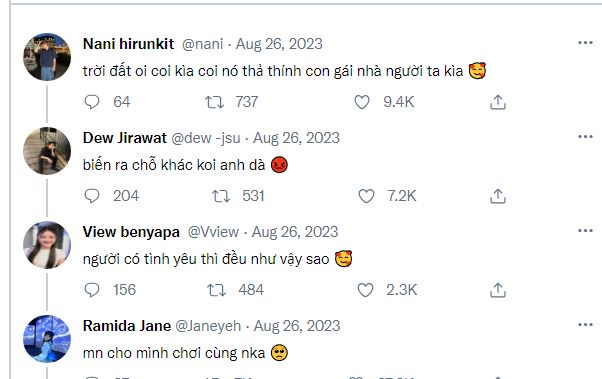Reply to Nani hirunkit's tweet

click(92, 102)
